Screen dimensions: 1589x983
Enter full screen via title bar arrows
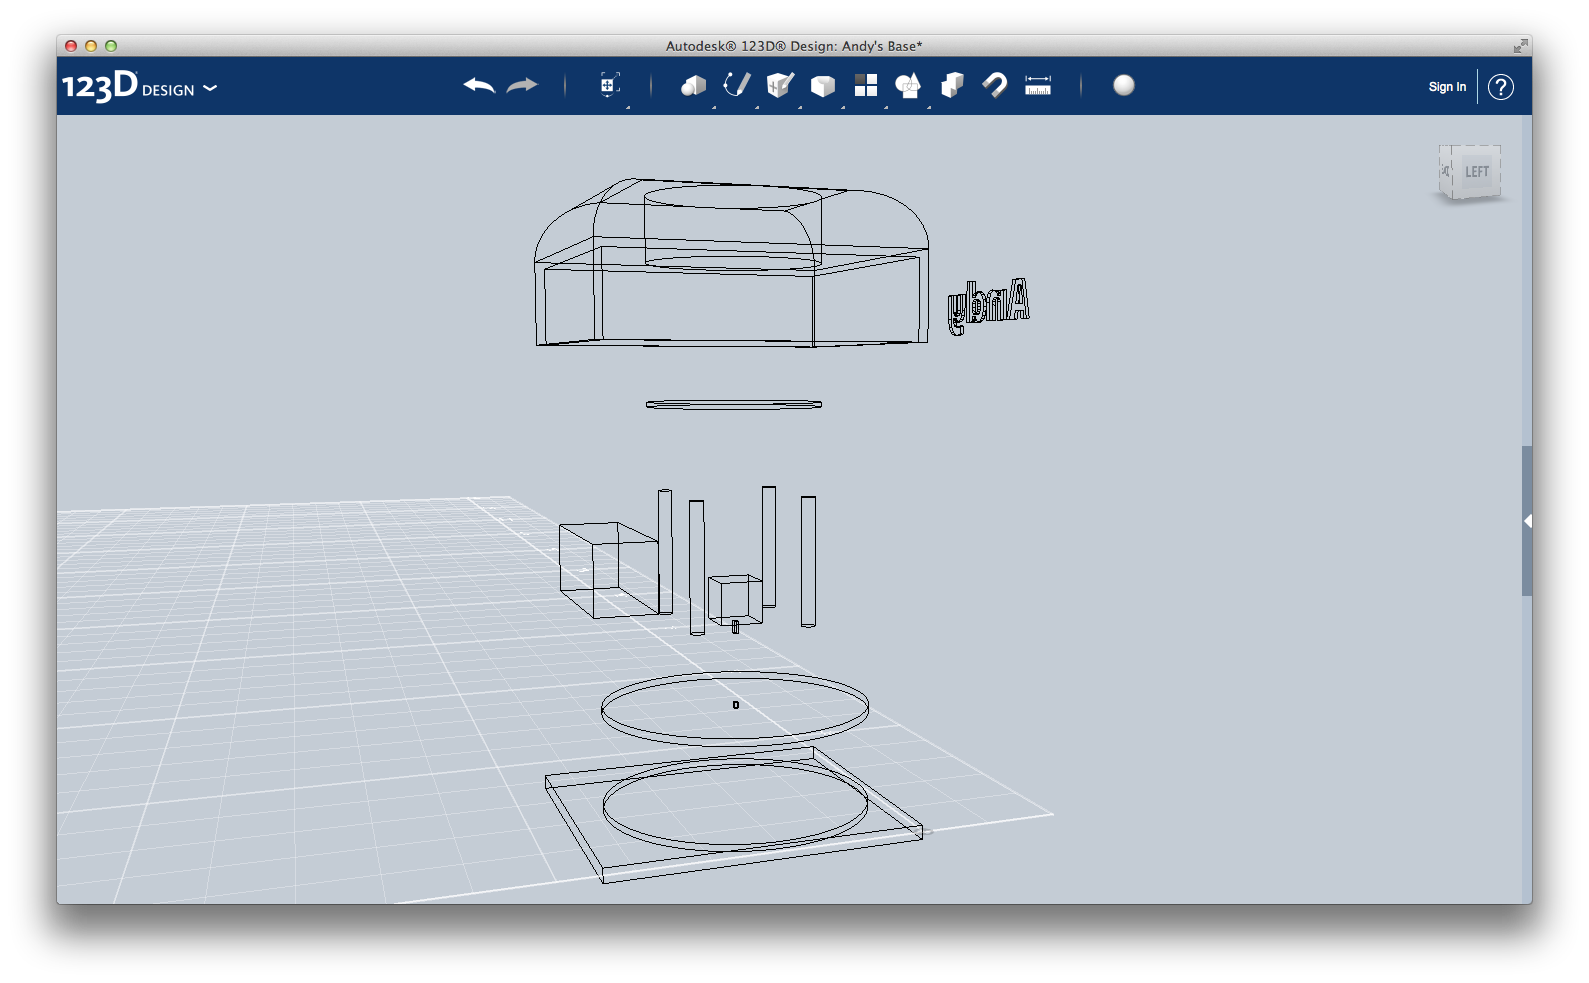pyautogui.click(x=1520, y=46)
